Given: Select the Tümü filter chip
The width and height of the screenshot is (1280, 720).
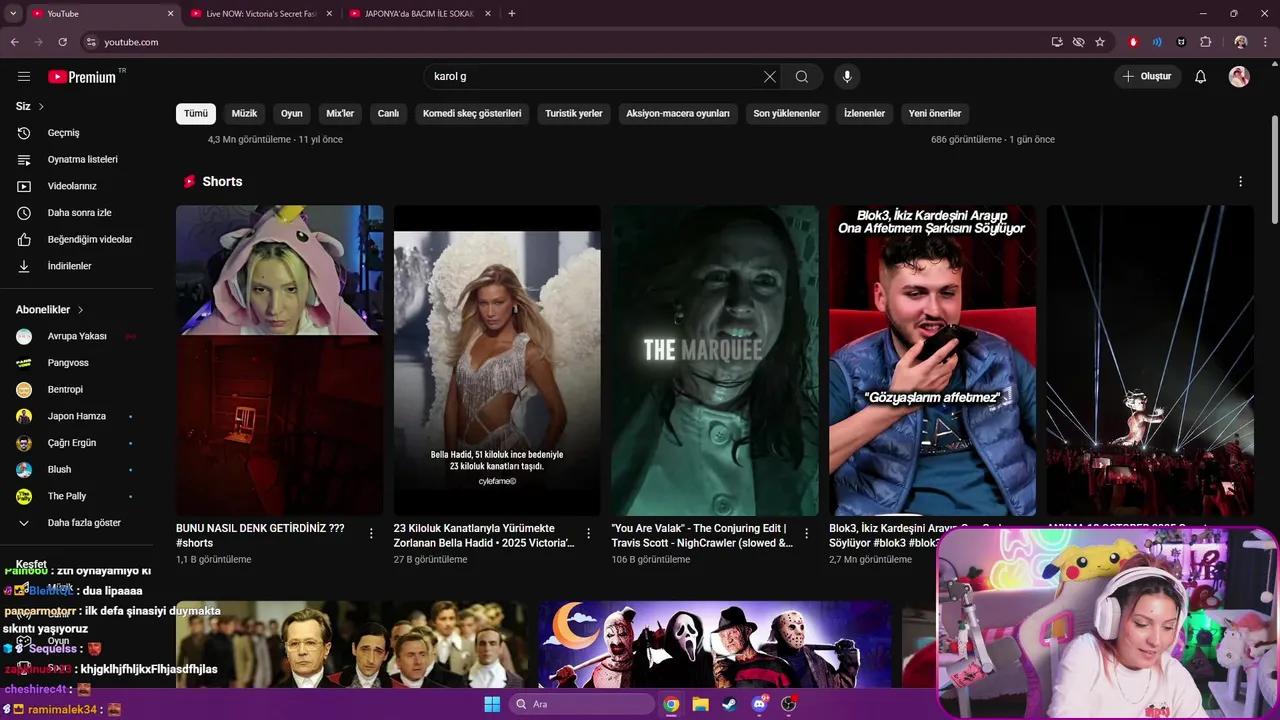Looking at the screenshot, I should [x=196, y=113].
